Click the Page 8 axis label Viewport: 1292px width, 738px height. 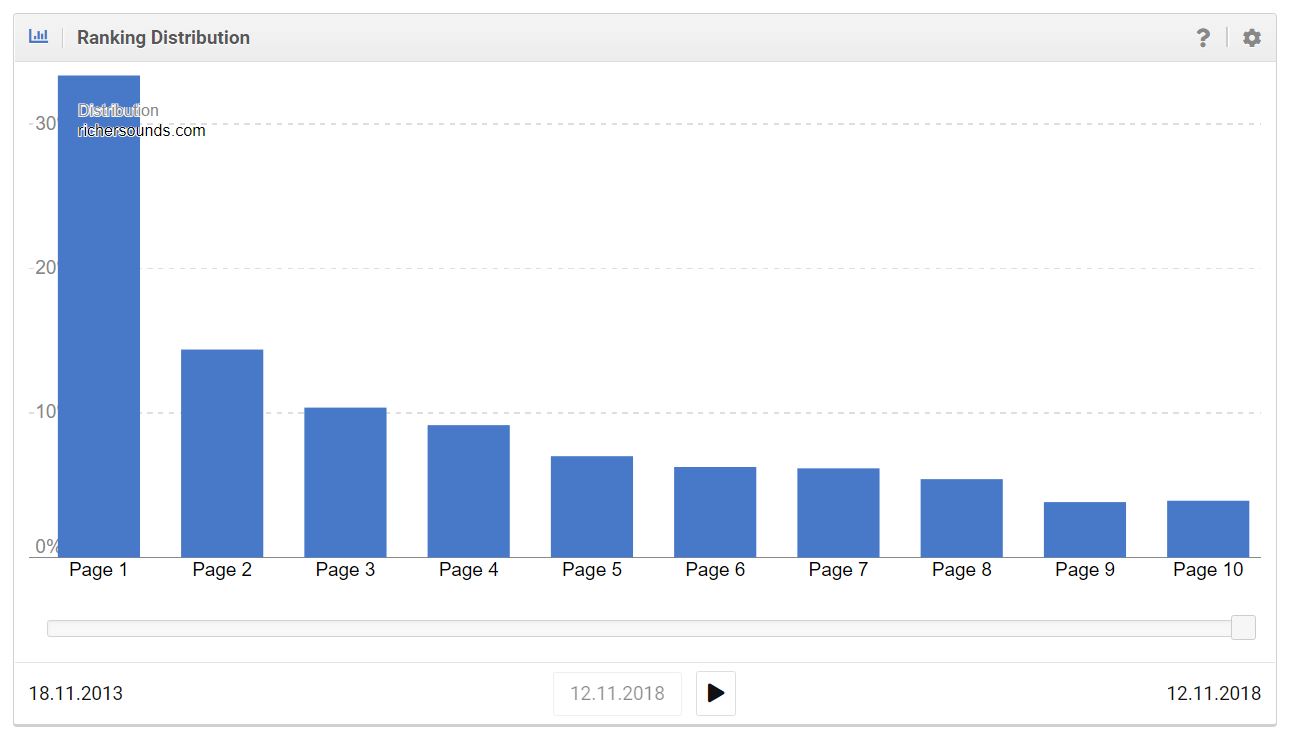coord(961,570)
